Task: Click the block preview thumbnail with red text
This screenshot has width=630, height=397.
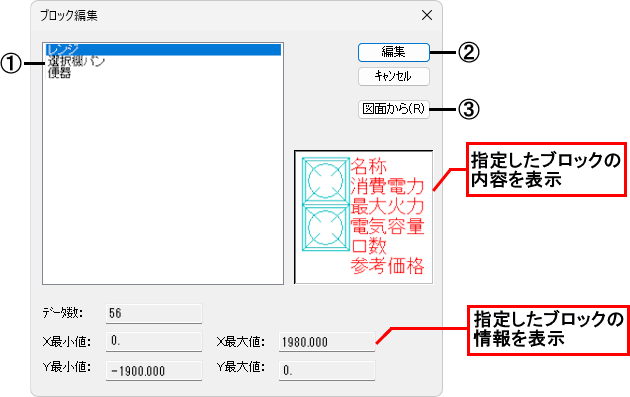Action: (x=364, y=217)
